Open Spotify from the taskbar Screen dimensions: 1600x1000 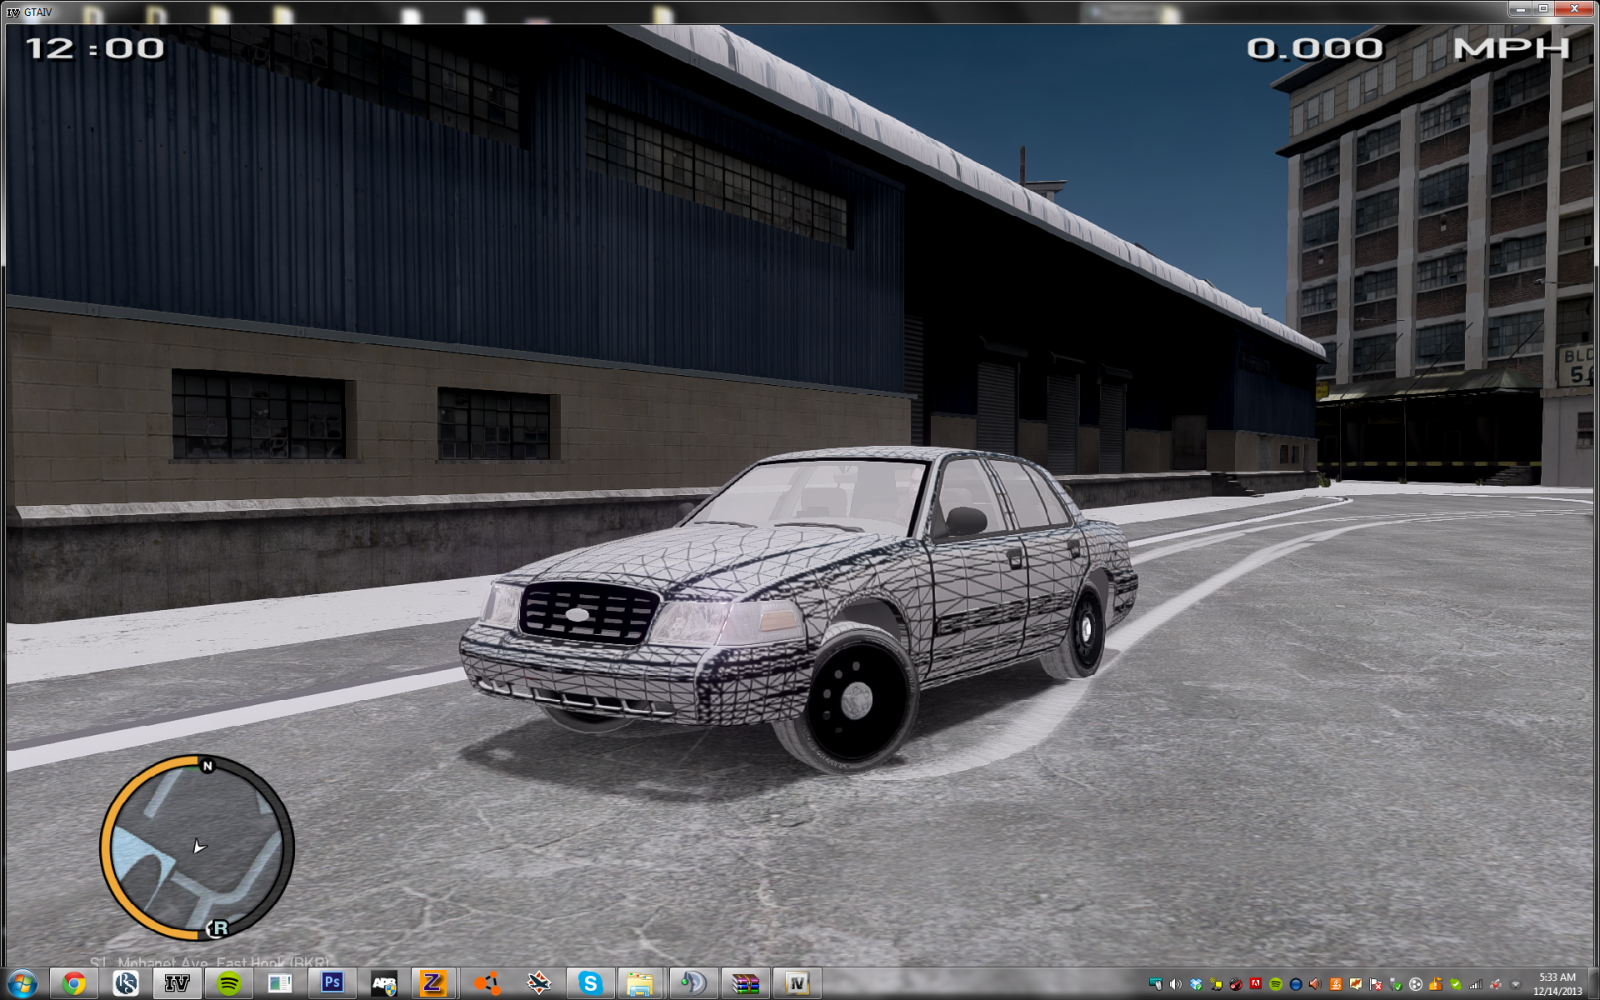[x=229, y=983]
